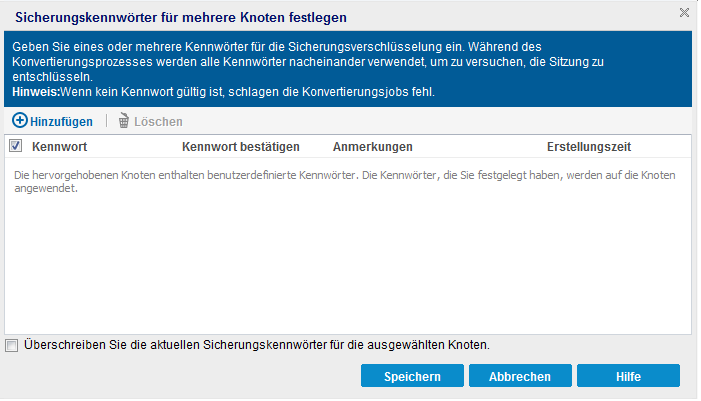Click the Hinzufügen text label
The image size is (701, 401).
pos(61,121)
